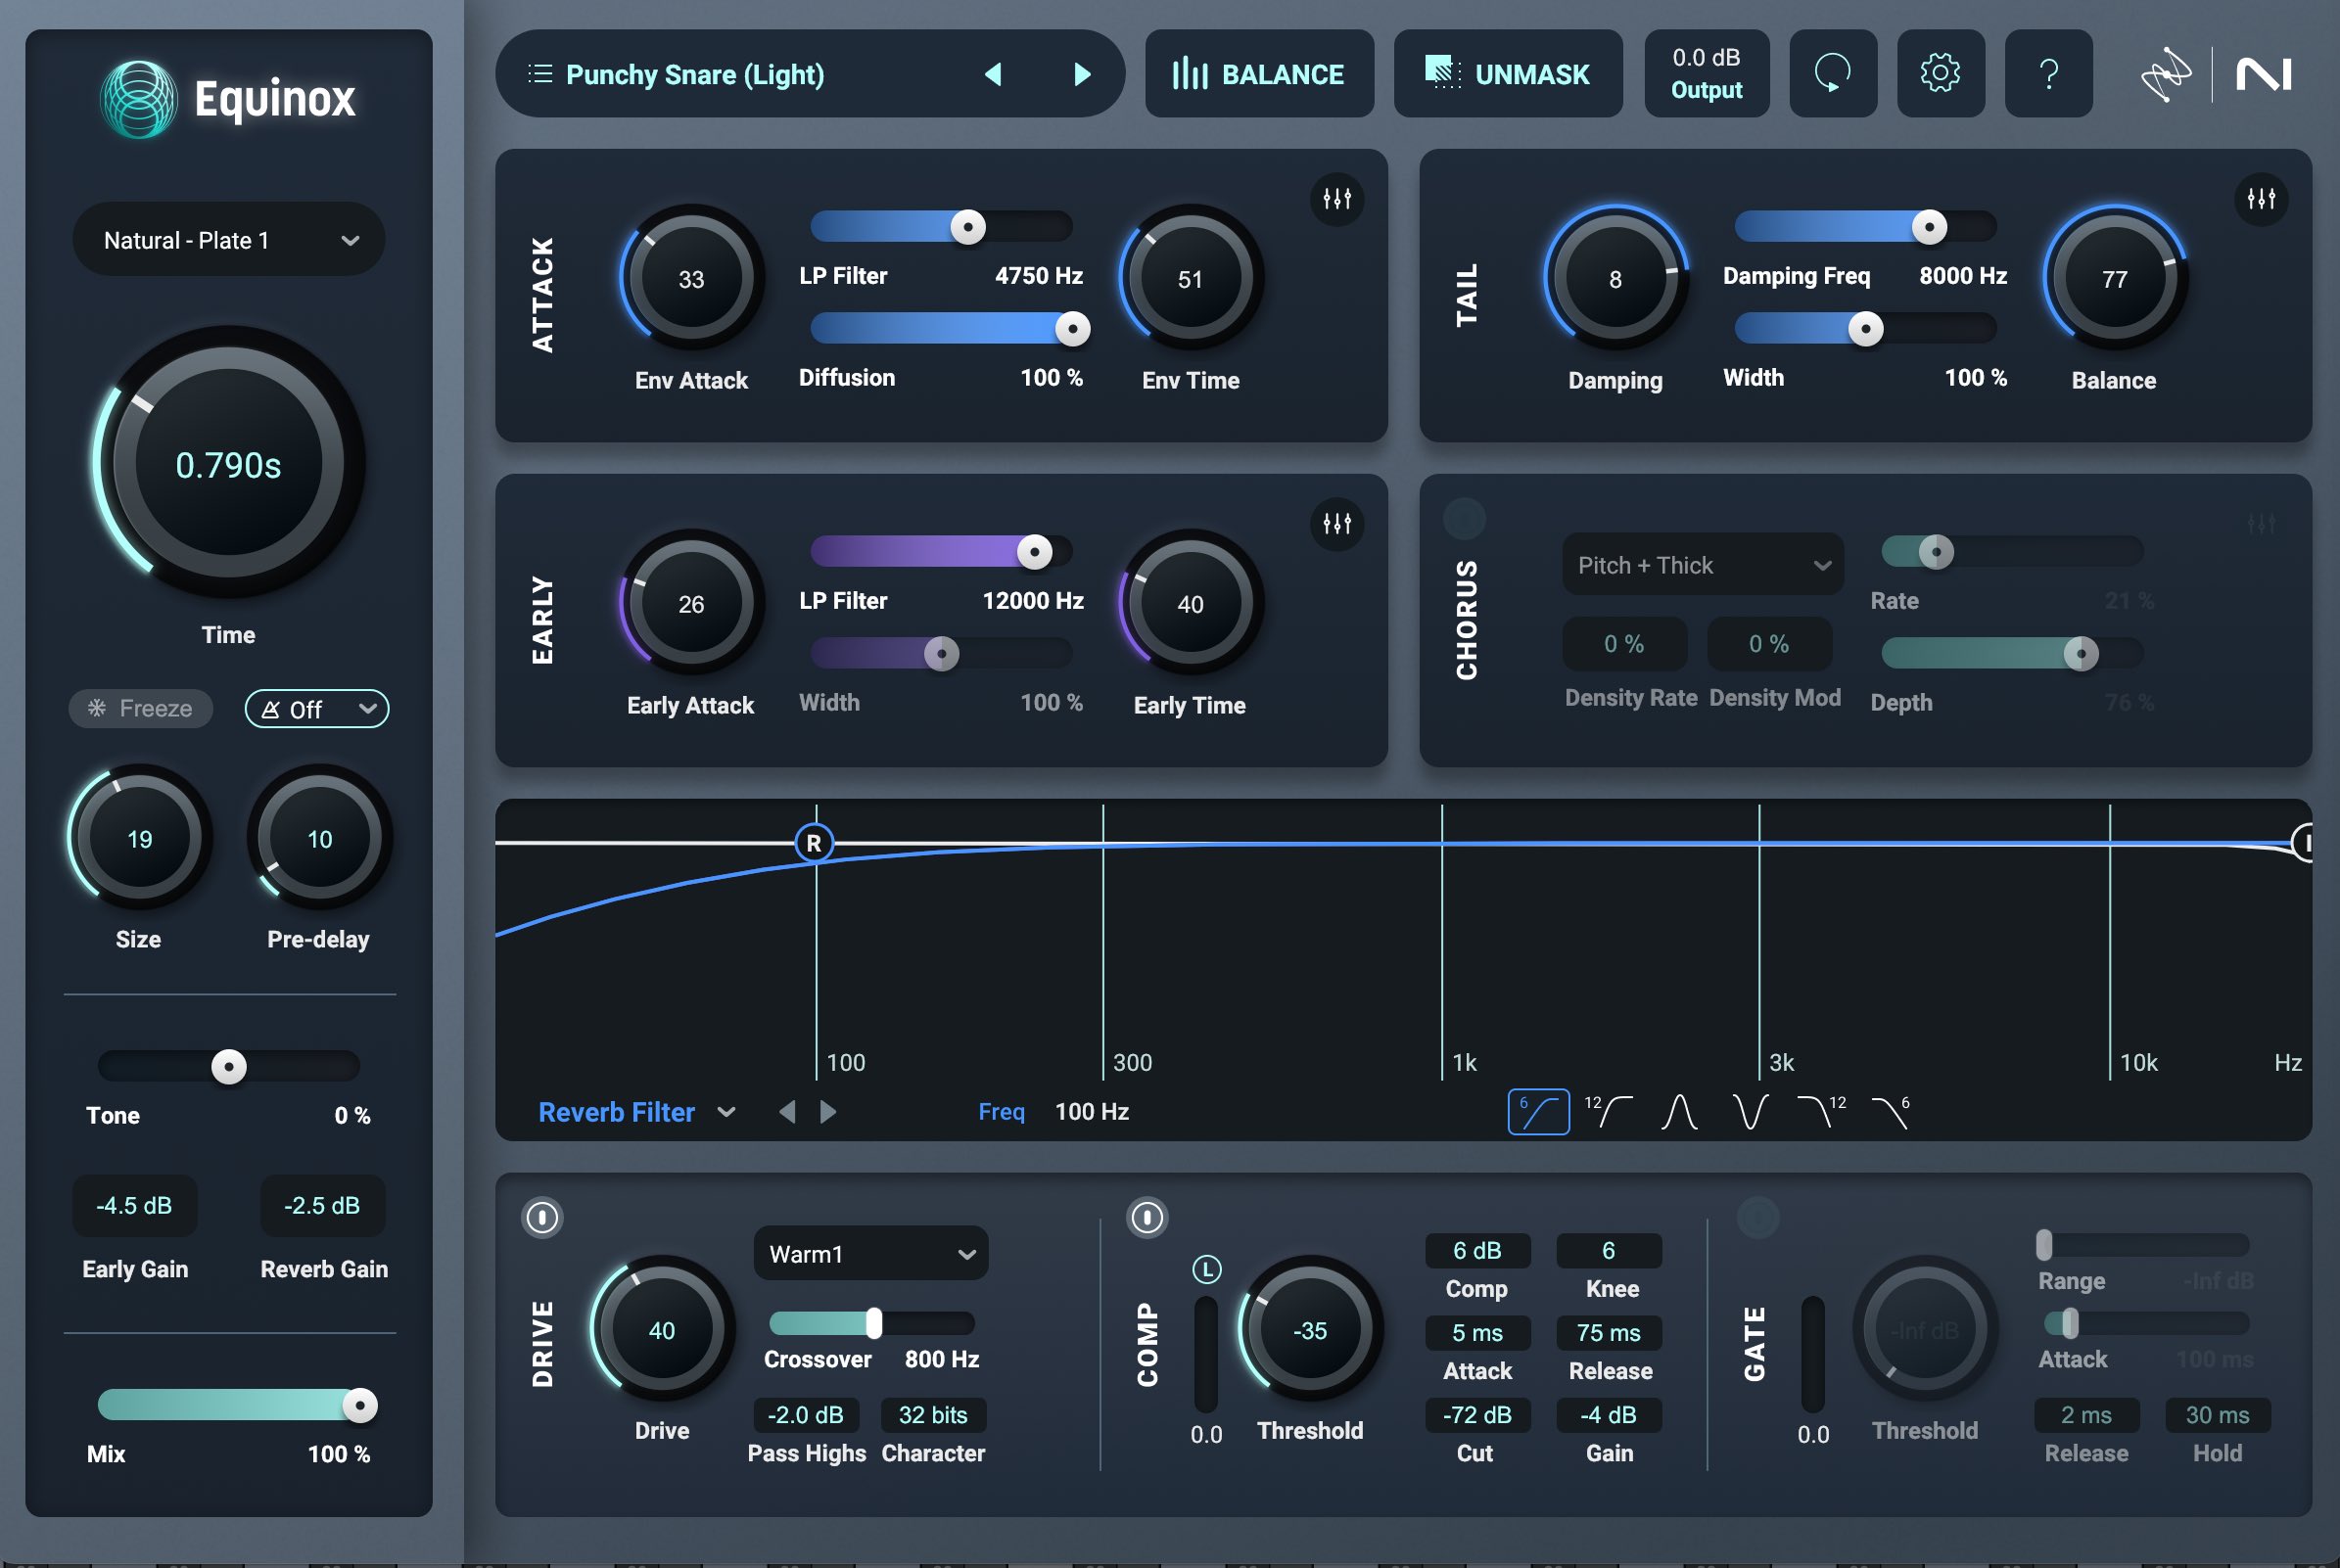2340x1568 pixels.
Task: Click the next preset arrow button
Action: tap(1082, 73)
